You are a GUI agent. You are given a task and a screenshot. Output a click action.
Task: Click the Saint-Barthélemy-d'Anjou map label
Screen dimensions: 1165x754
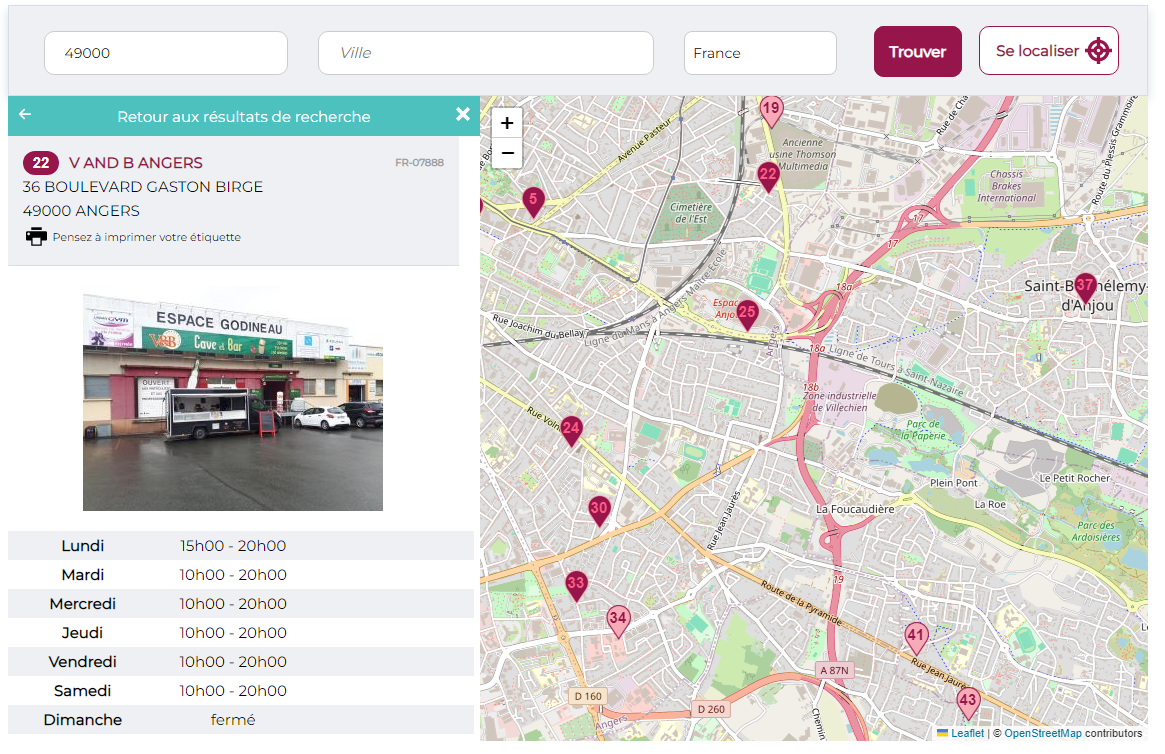pos(1086,296)
